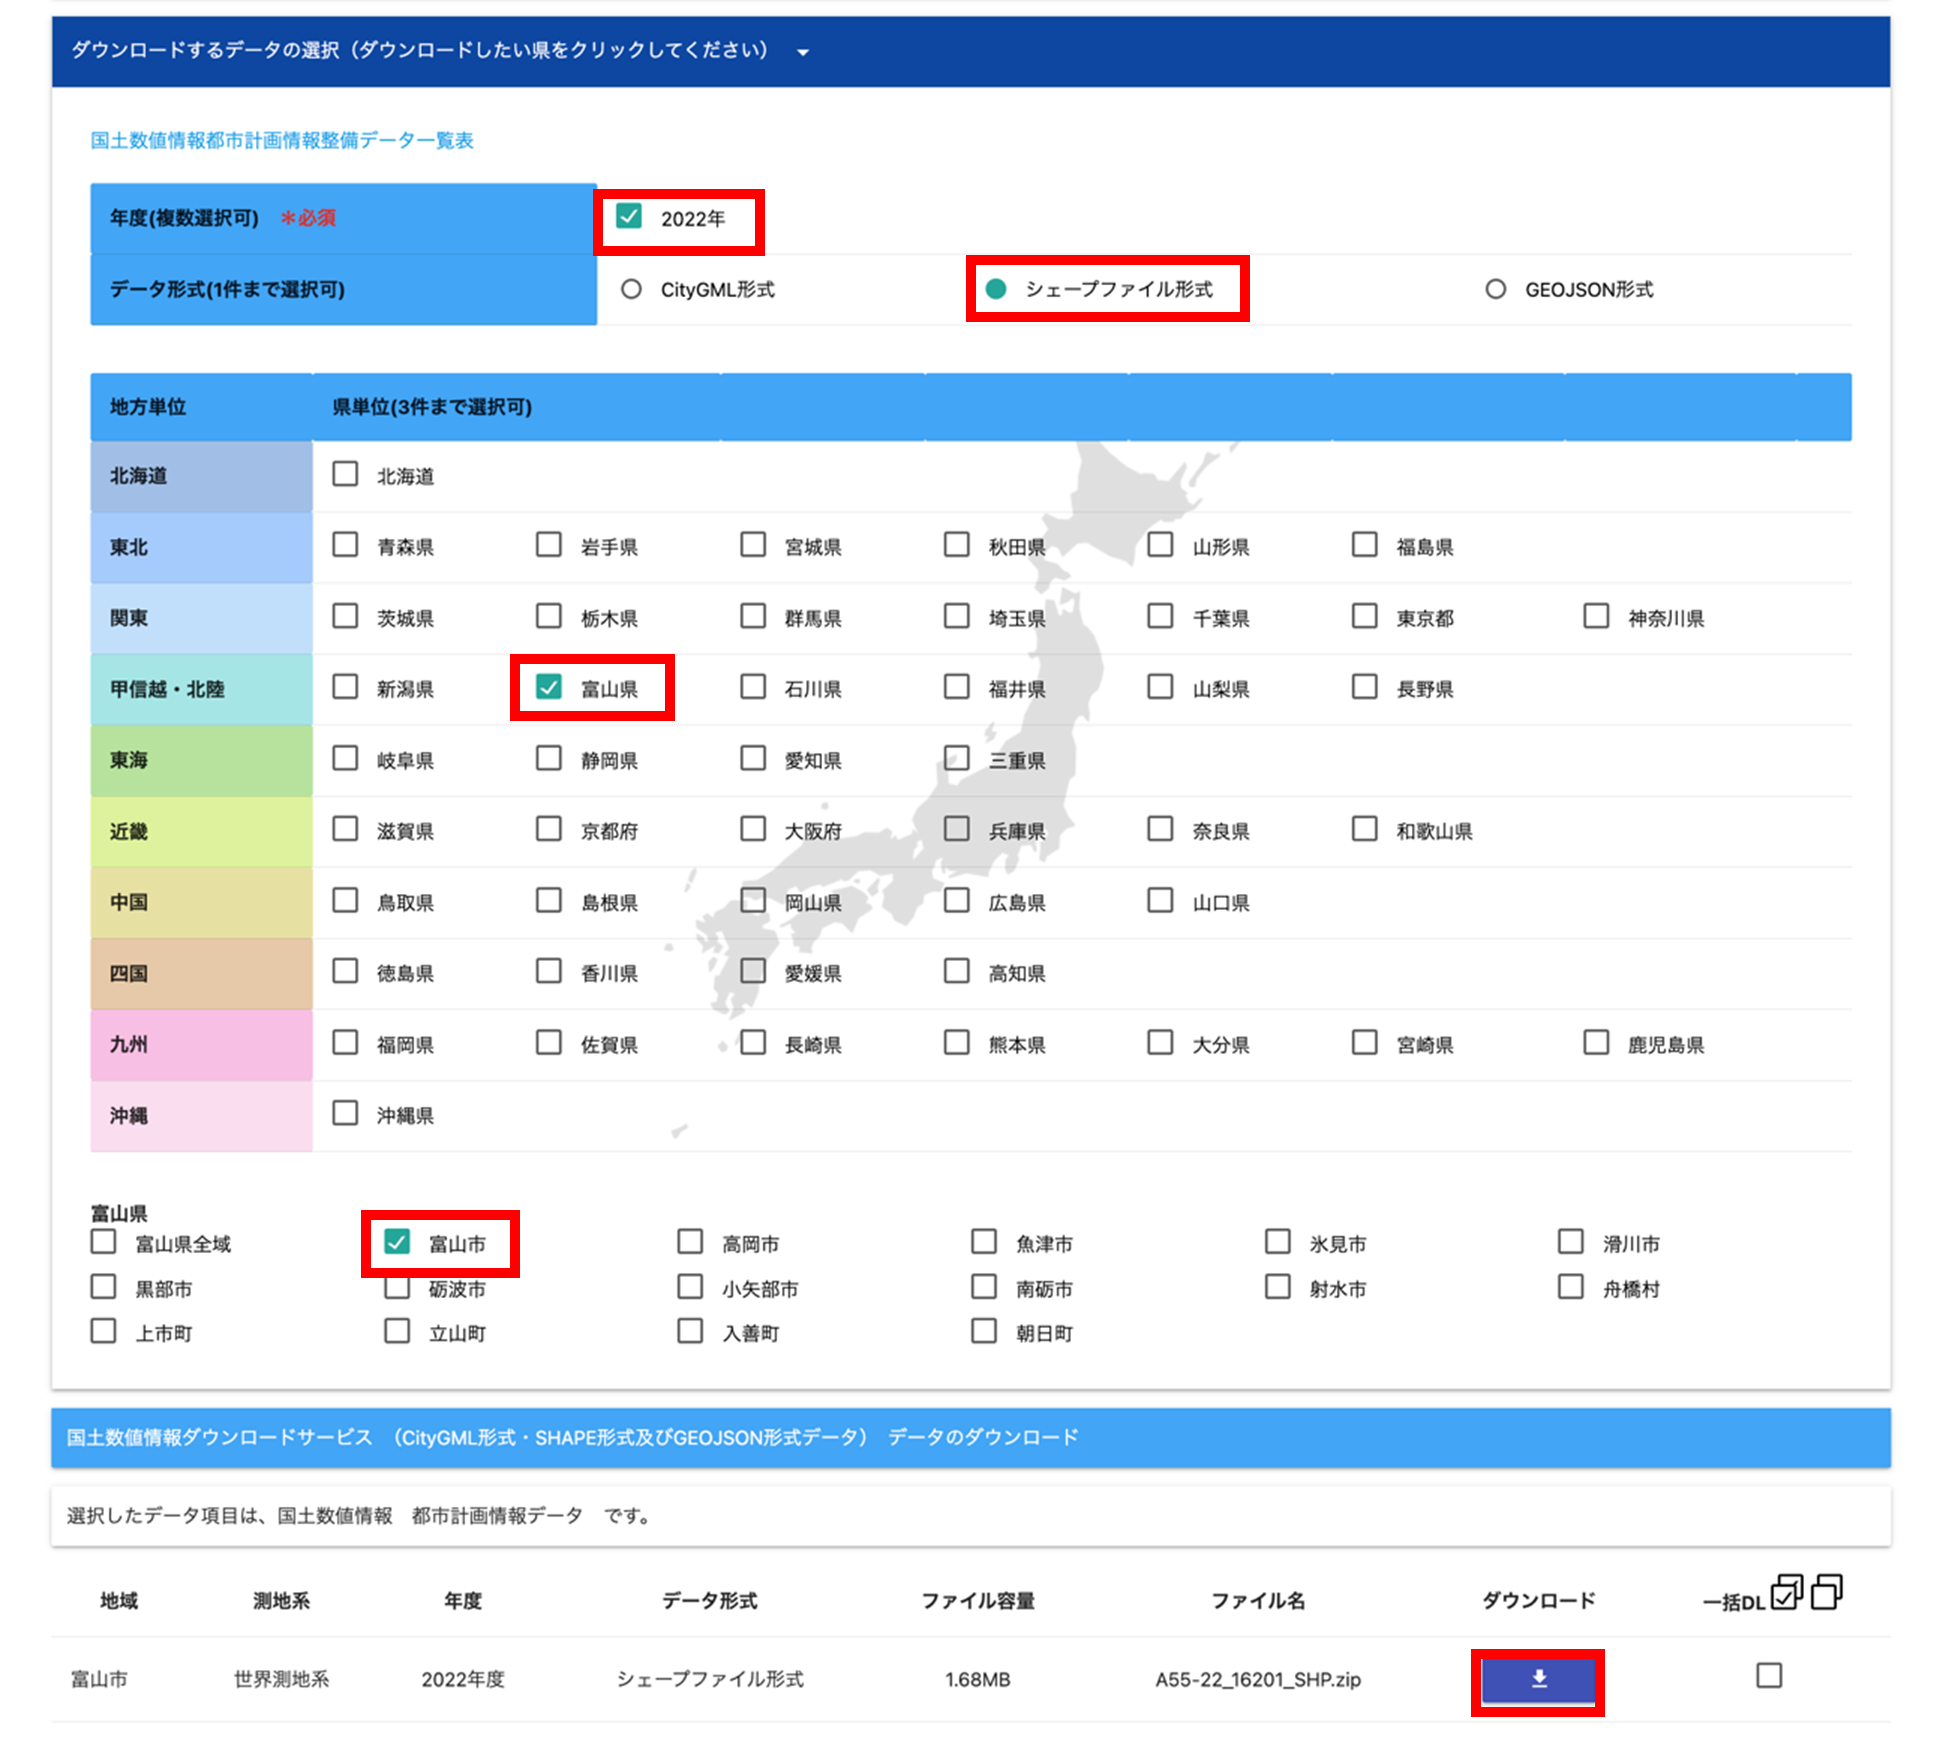Image resolution: width=1946 pixels, height=1759 pixels.
Task: Tick the bulk download checkbox for 富山市 row
Action: point(1768,1675)
